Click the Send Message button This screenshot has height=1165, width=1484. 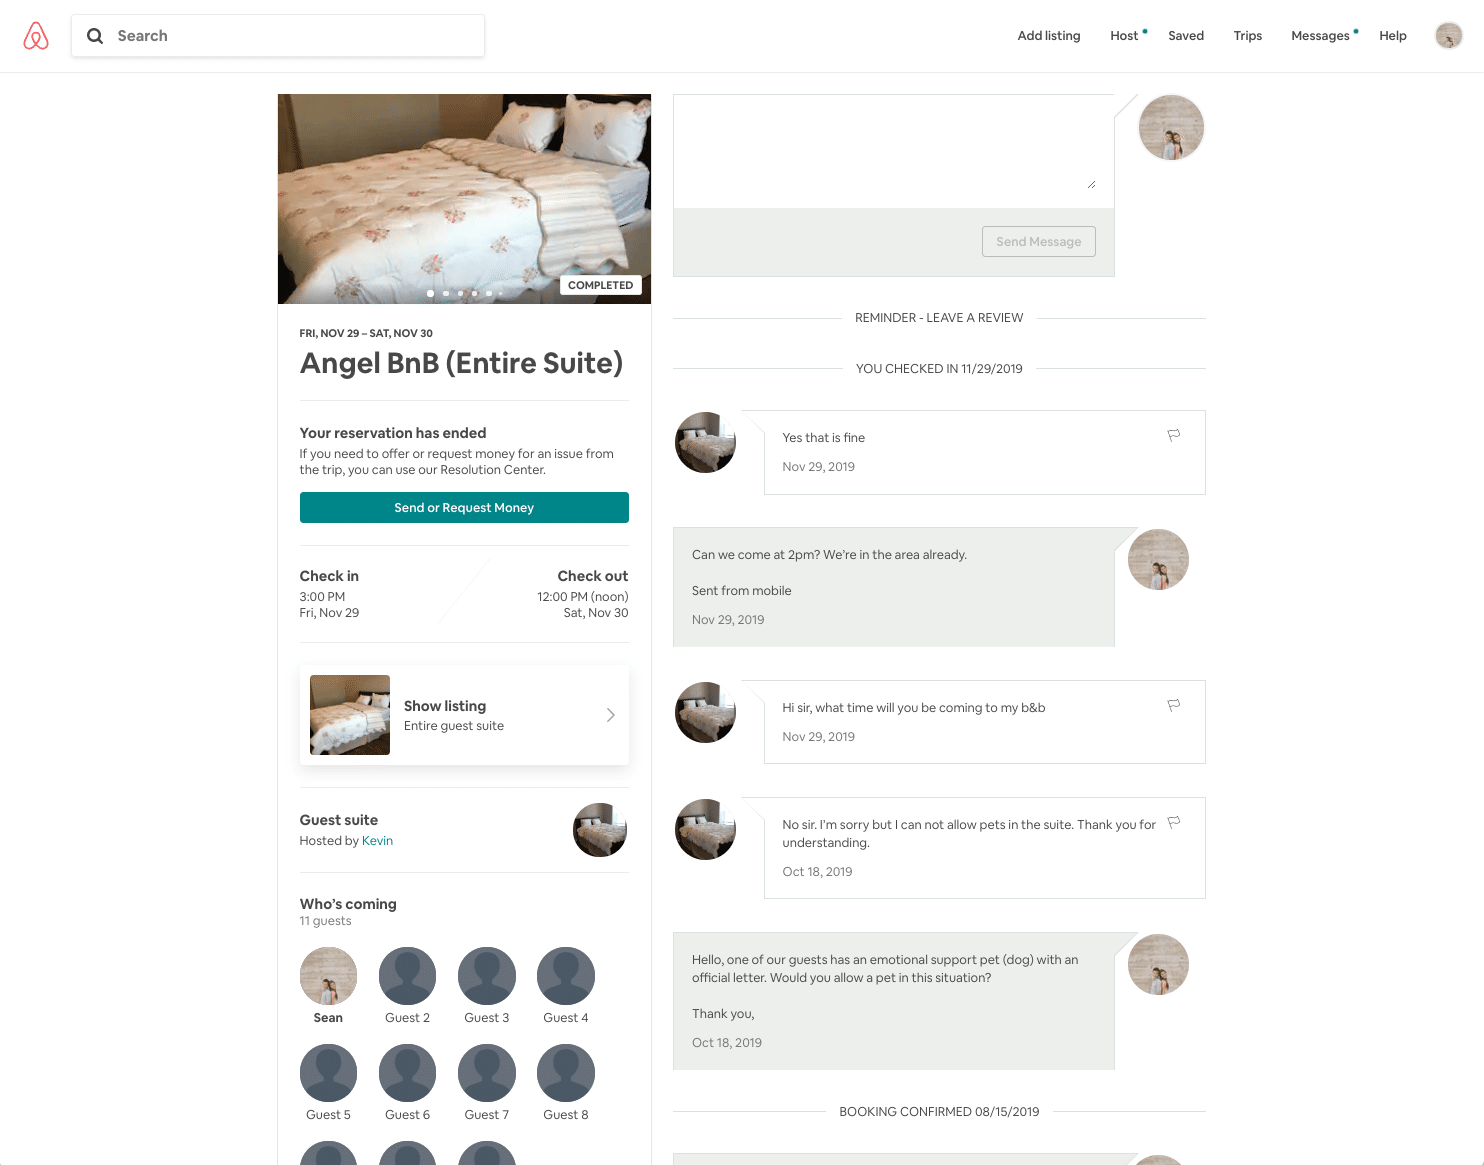(1038, 241)
